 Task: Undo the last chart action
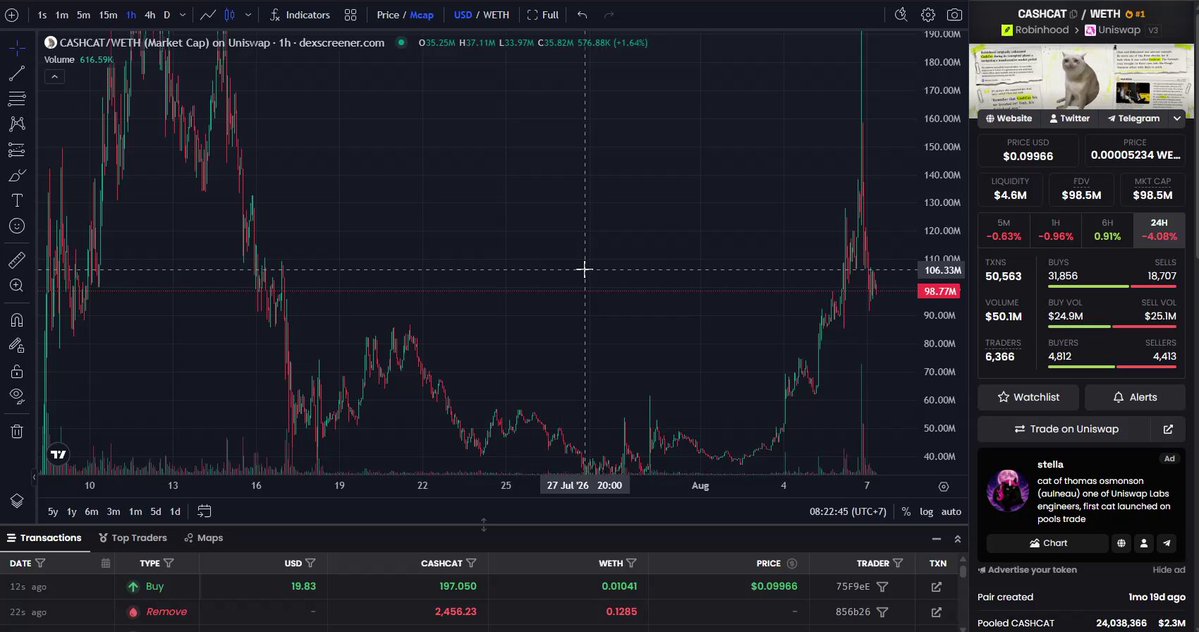tap(582, 15)
